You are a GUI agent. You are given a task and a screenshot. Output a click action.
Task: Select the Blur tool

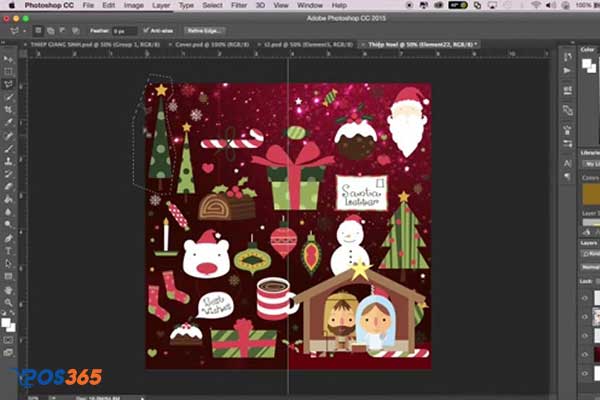8,212
